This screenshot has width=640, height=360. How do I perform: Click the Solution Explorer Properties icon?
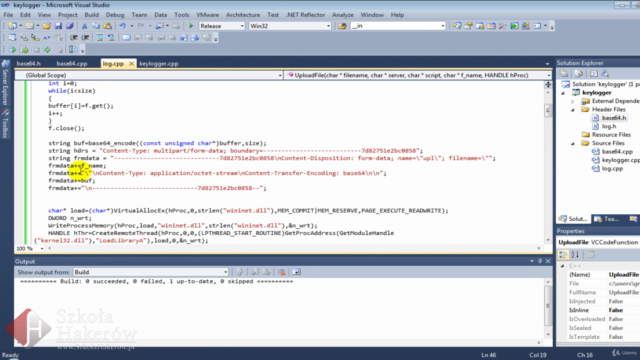564,74
